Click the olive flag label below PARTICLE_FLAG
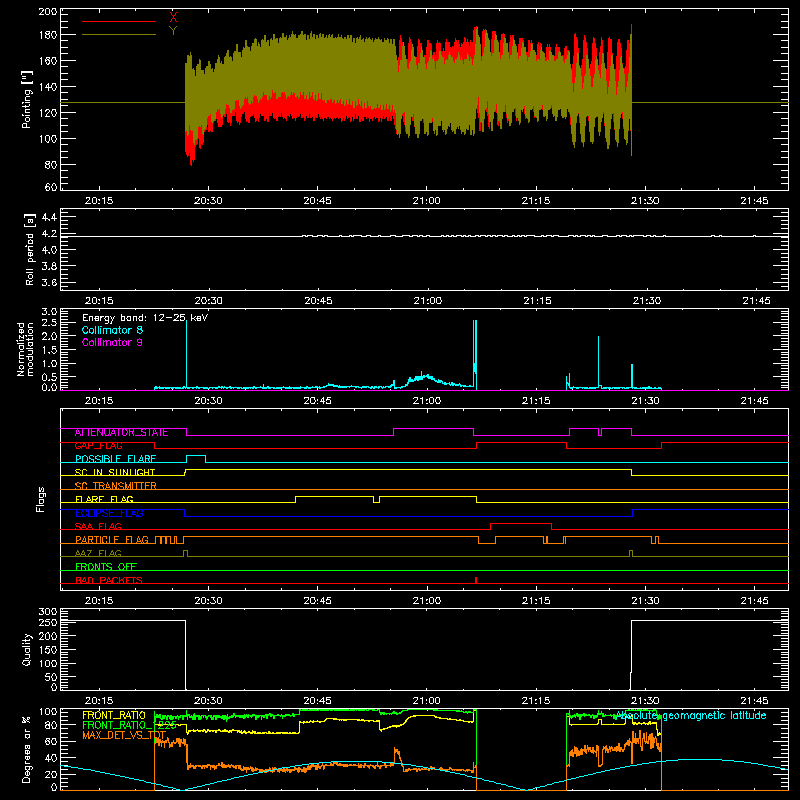This screenshot has width=800, height=800. tap(98, 553)
